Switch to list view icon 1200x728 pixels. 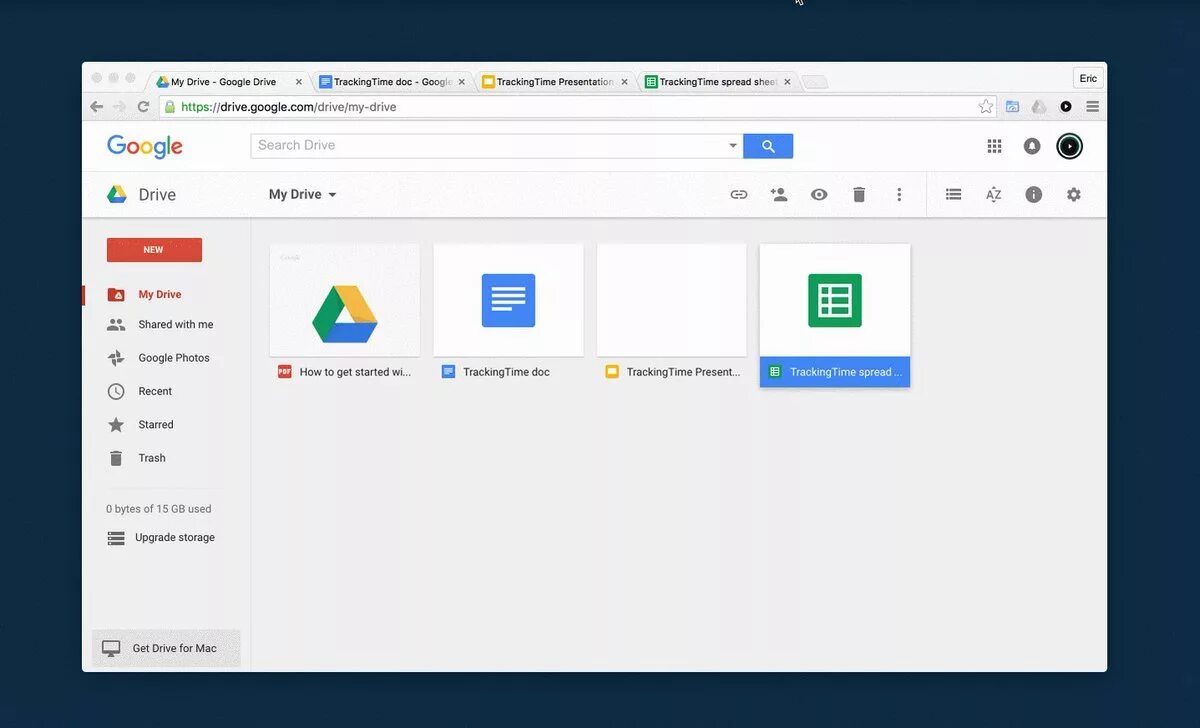tap(953, 195)
